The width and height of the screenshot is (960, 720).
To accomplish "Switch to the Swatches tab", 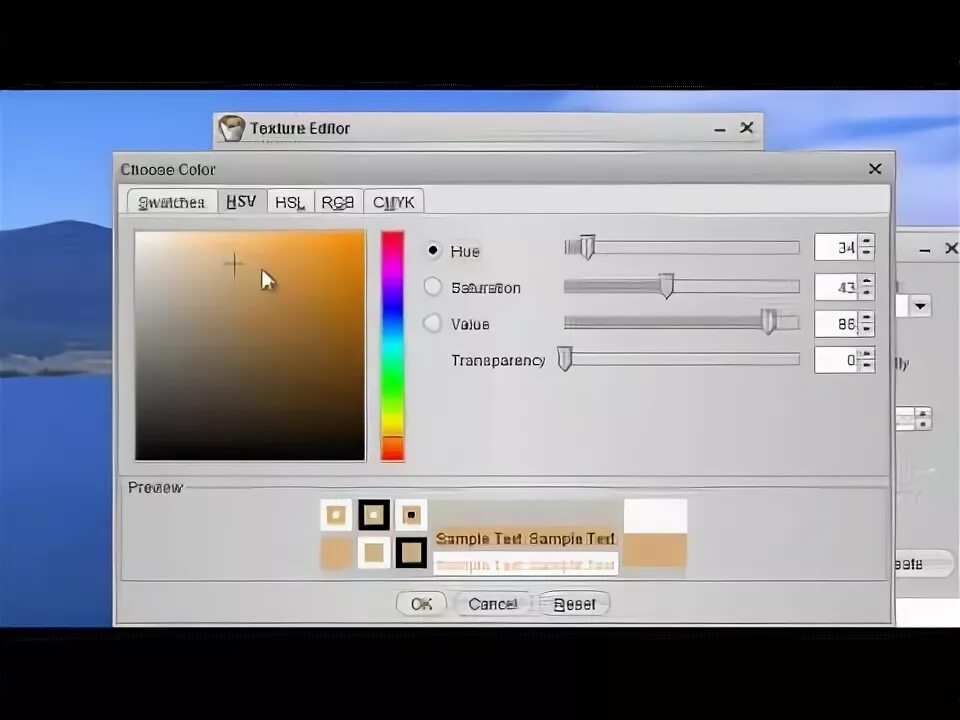I will pyautogui.click(x=171, y=202).
